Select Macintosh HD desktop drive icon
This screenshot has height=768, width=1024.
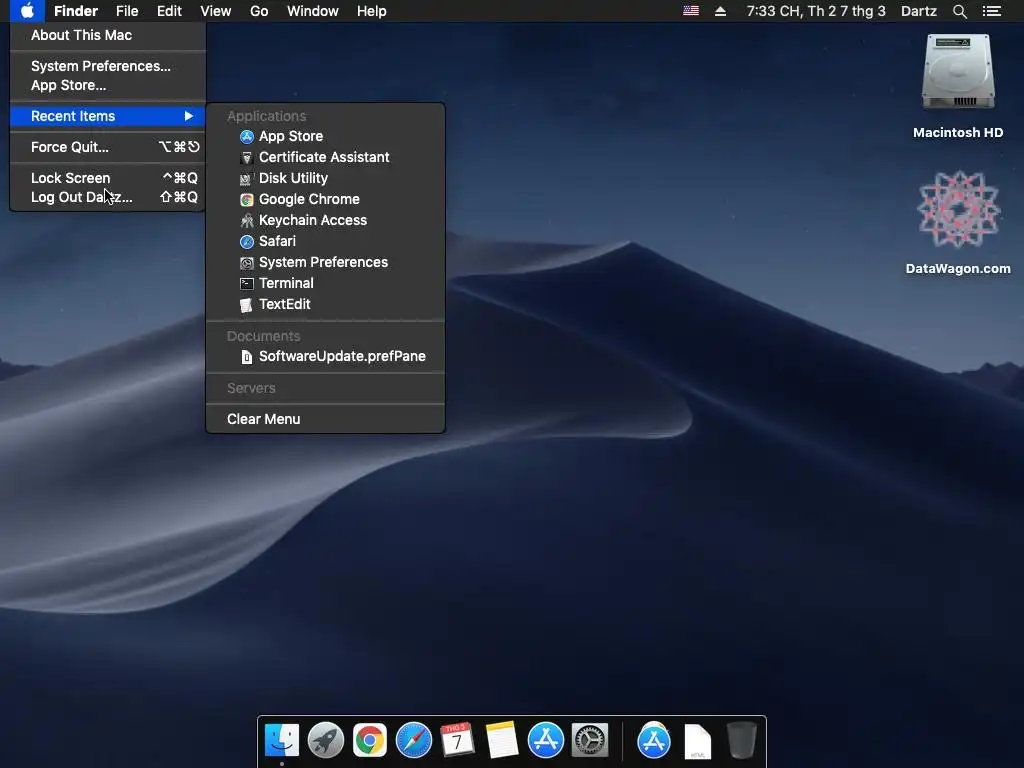[958, 72]
